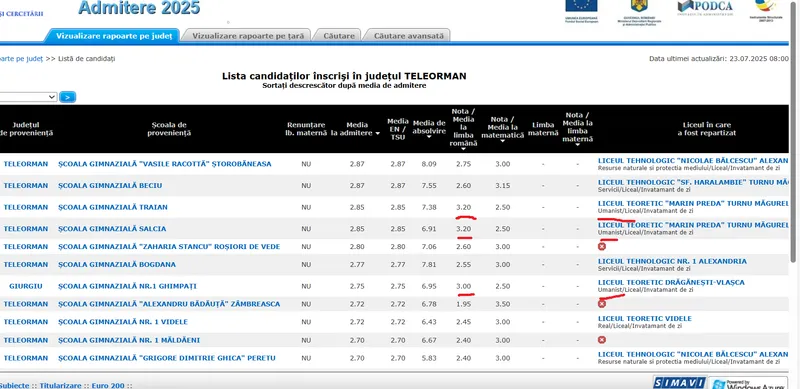Open Școala Gimnazială Alexandru Bădăuță Zâmbreasca link
Screen dimensions: 800x389
click(x=169, y=304)
